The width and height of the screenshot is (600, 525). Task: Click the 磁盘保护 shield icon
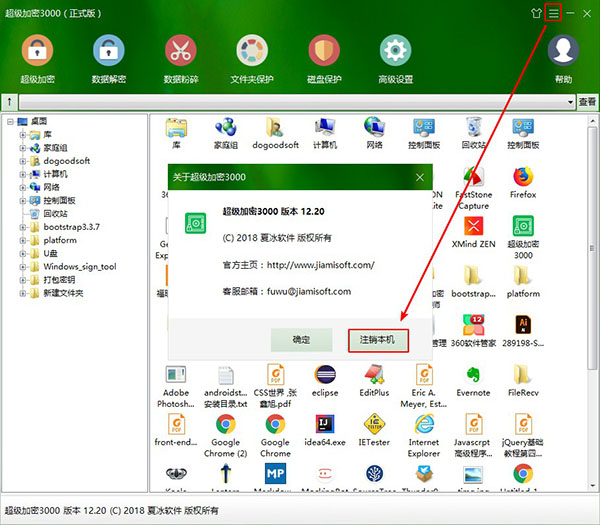tap(324, 51)
